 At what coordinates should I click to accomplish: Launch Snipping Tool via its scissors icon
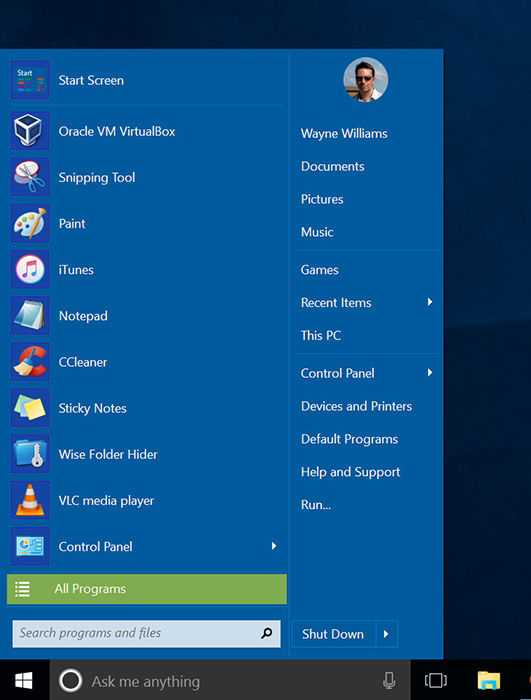coord(29,177)
